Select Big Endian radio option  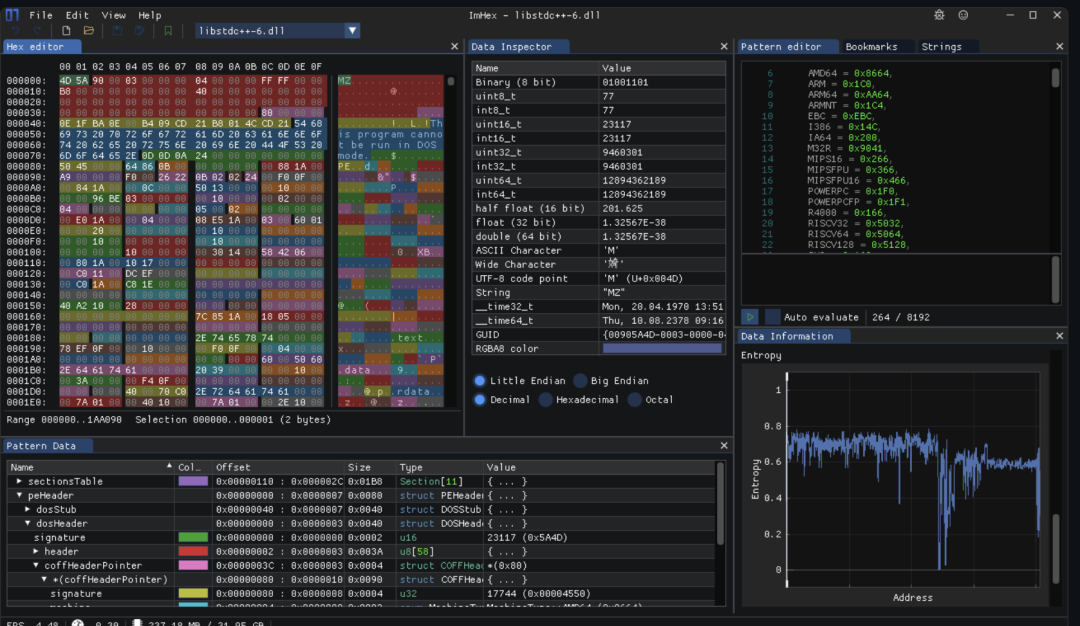[581, 380]
